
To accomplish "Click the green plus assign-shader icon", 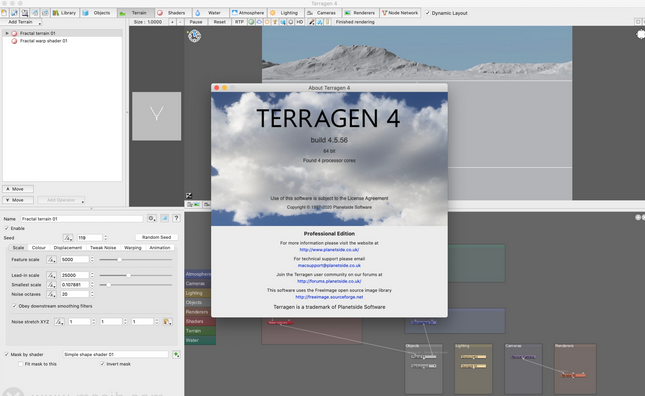I will (x=176, y=354).
